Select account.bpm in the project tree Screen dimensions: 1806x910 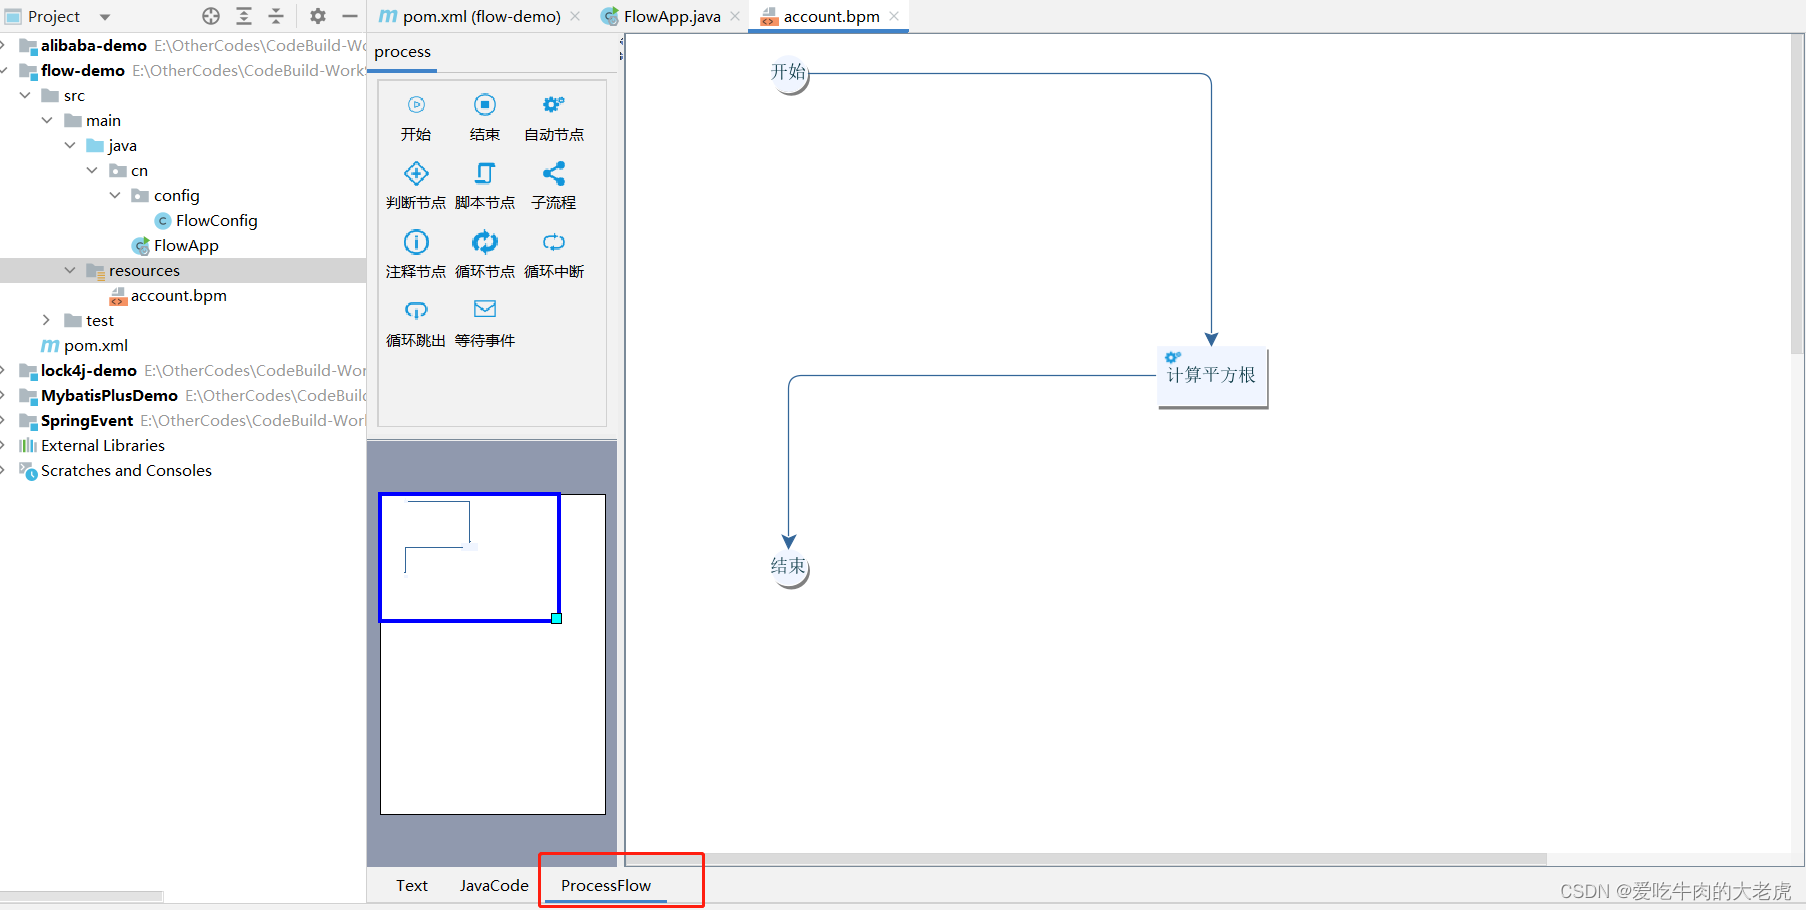click(x=180, y=295)
